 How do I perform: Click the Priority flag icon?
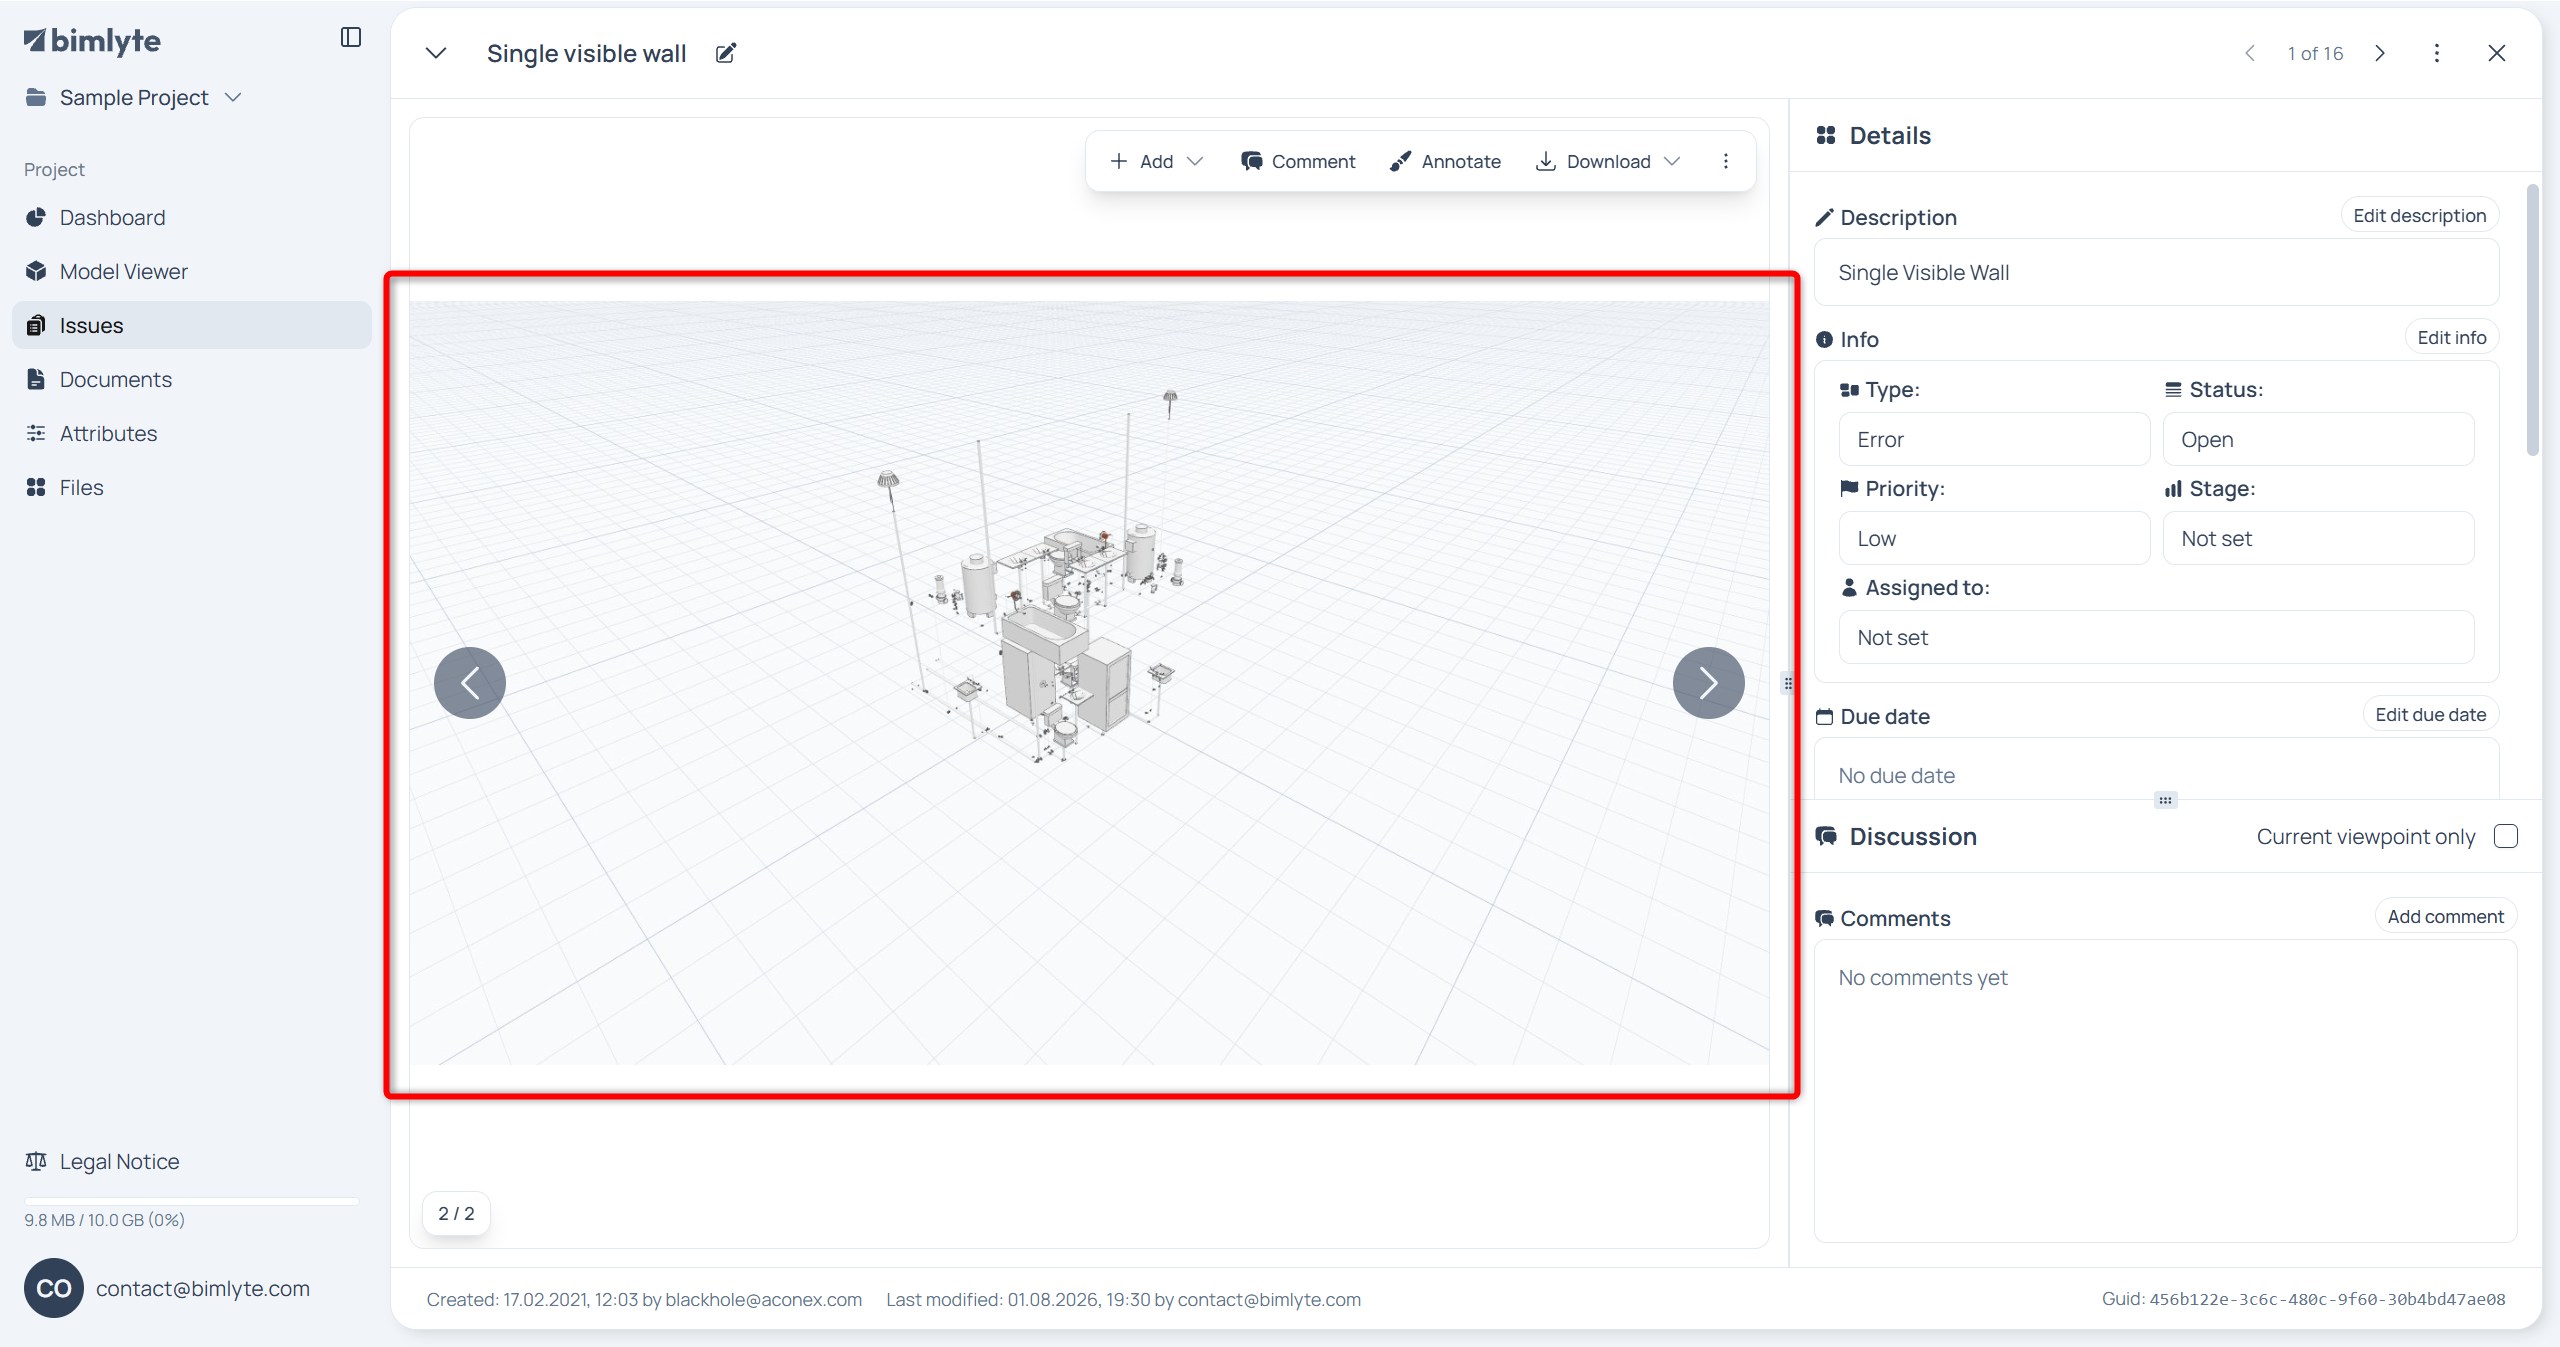(1849, 489)
